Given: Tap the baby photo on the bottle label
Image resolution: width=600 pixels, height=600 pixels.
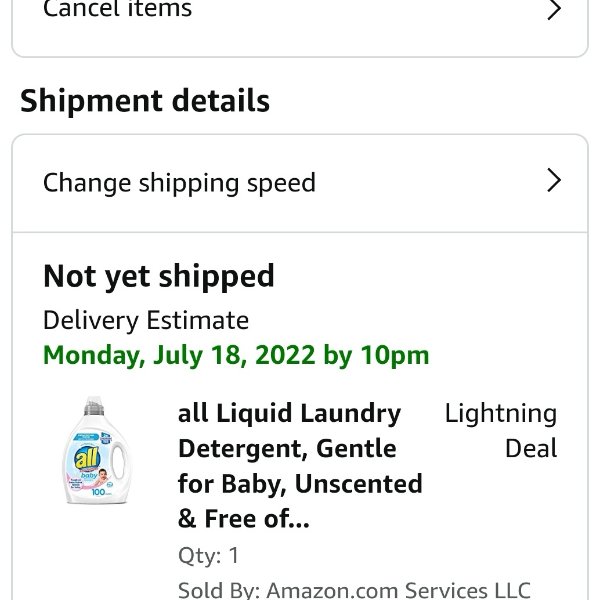Looking at the screenshot, I should [103, 476].
